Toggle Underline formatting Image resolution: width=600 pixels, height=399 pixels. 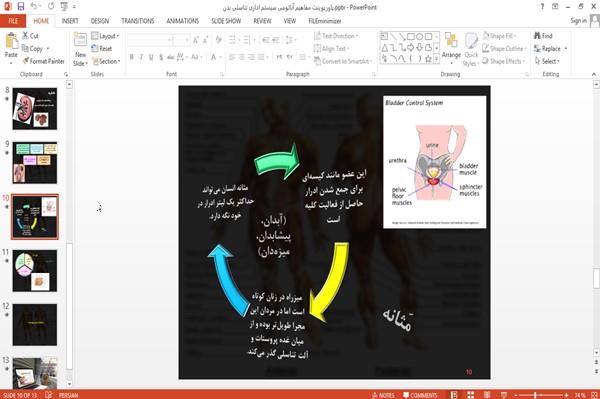151,57
